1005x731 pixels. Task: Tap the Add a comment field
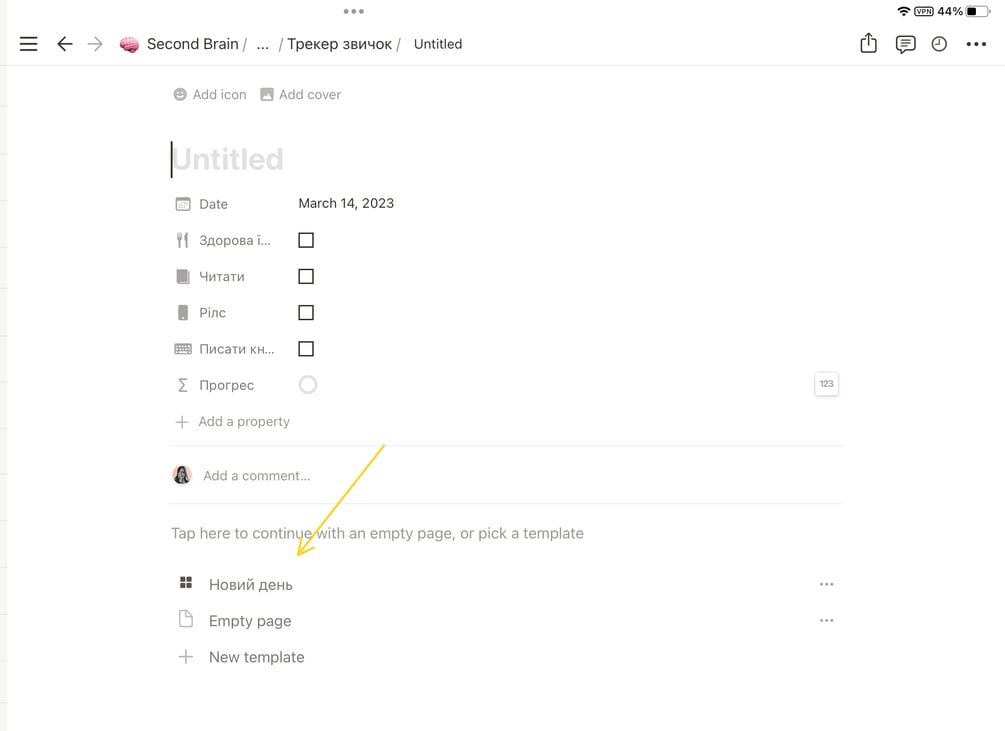(256, 476)
